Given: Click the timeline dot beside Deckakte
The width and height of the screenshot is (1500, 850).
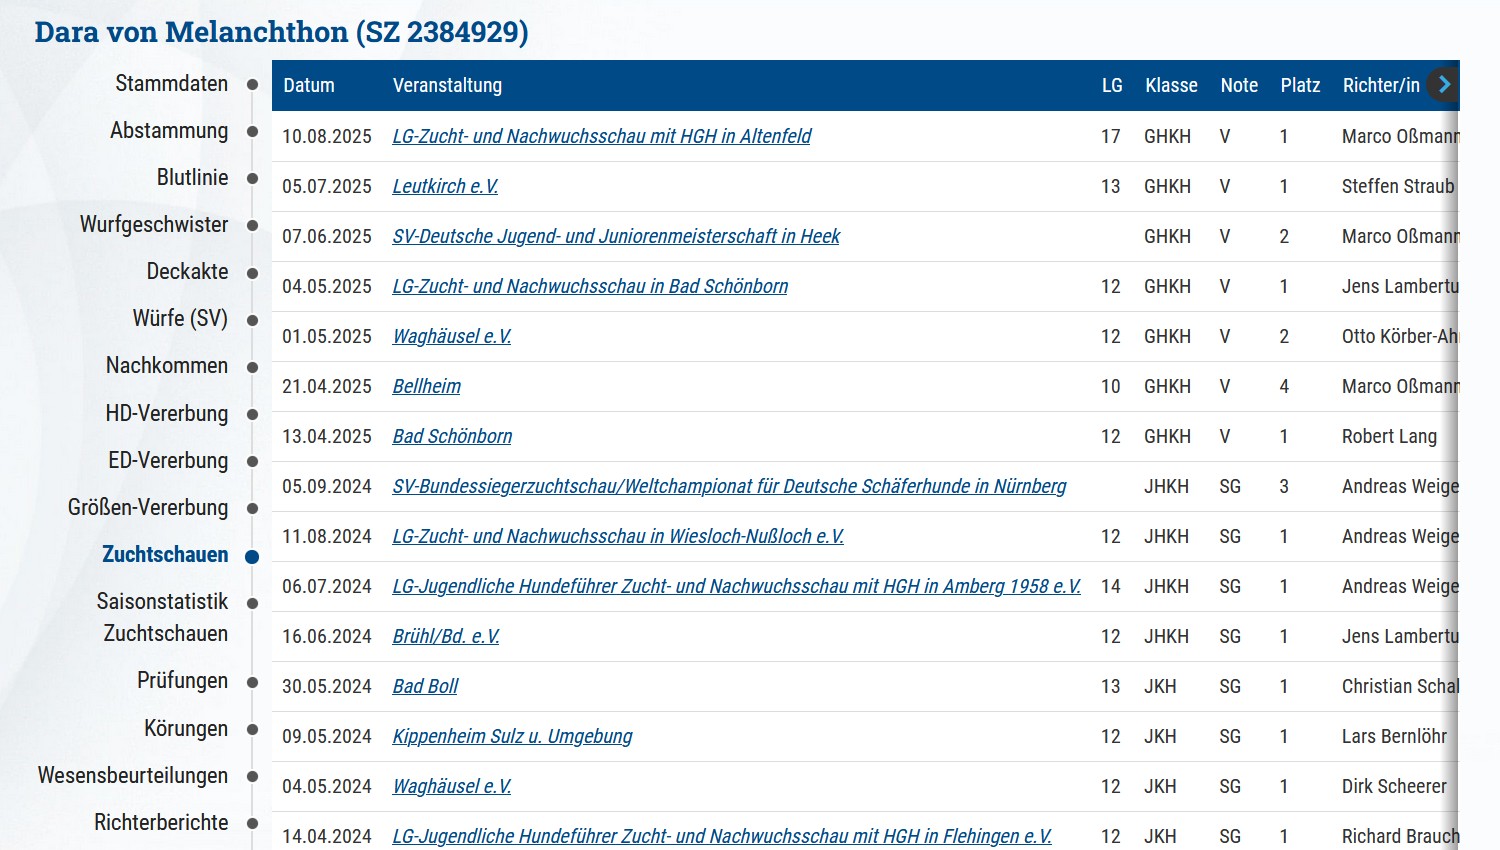Looking at the screenshot, I should pos(252,273).
